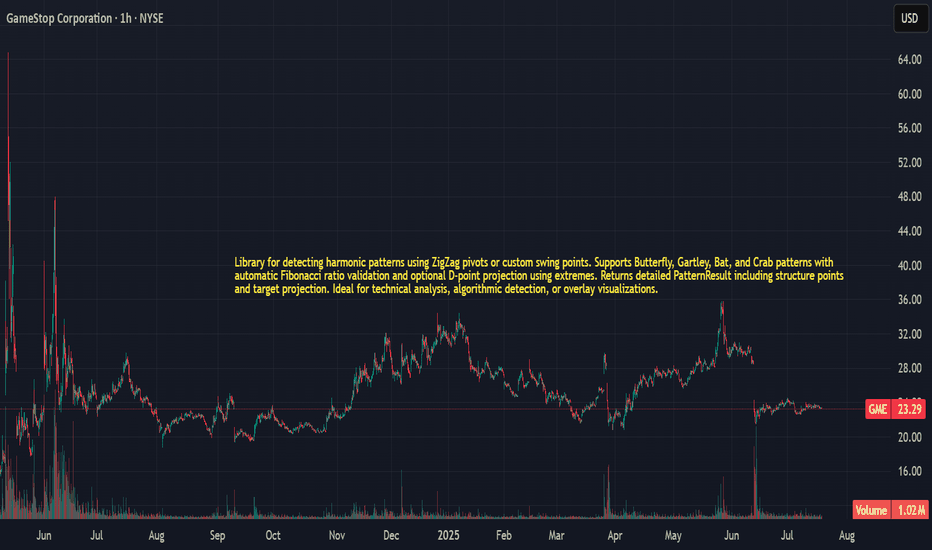Click the Oct time axis label
Image resolution: width=932 pixels, height=550 pixels.
(x=273, y=535)
